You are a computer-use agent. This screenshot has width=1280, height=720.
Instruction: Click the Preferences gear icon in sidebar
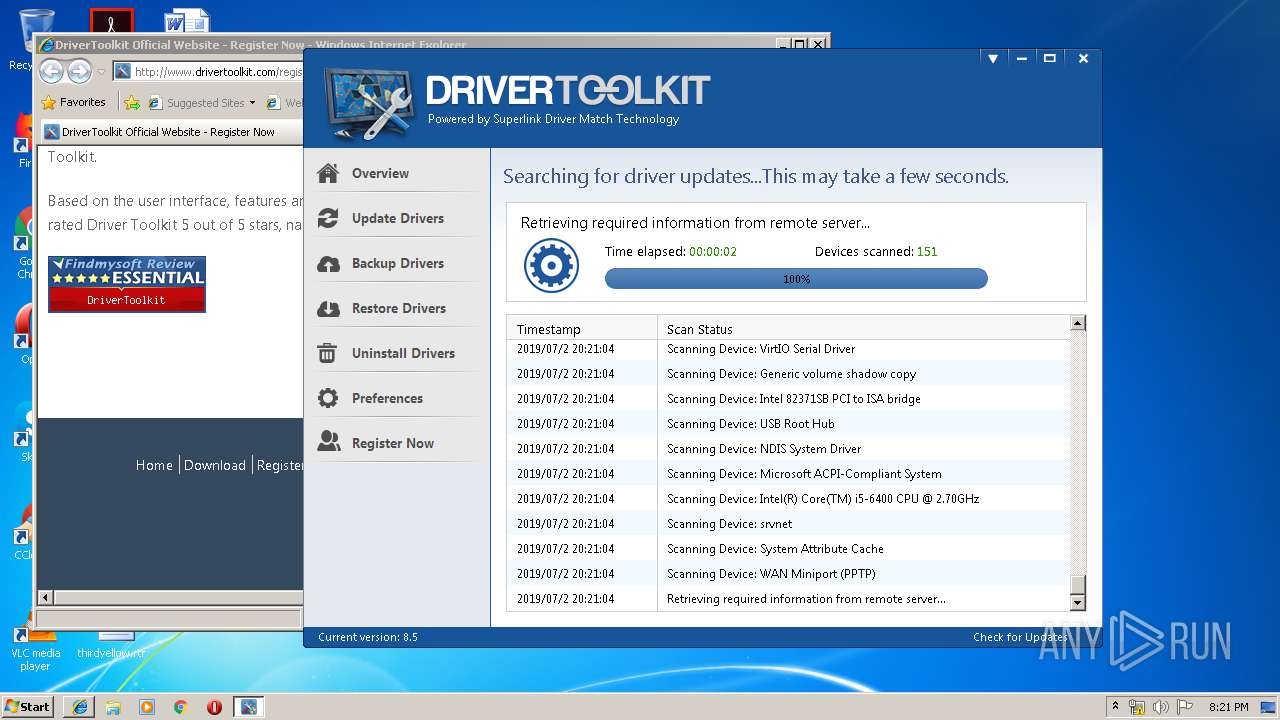tap(328, 398)
